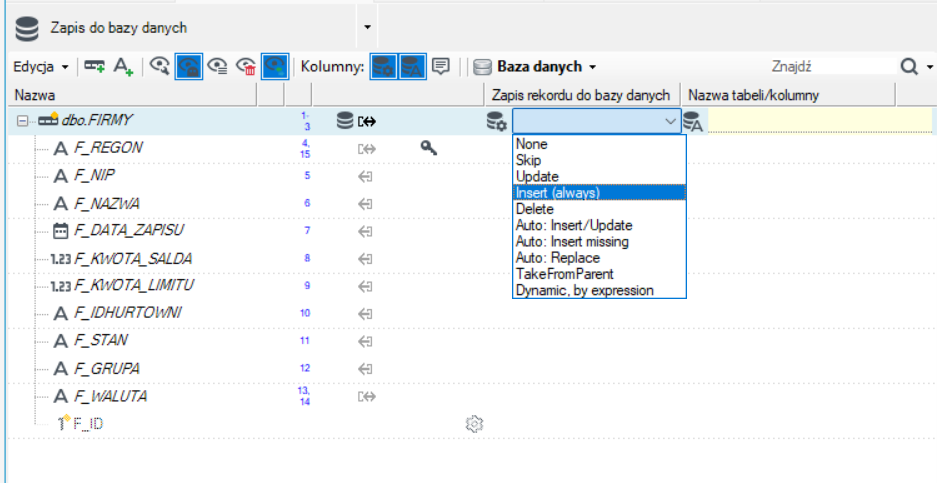This screenshot has height=483, width=937.
Task: Click bidirectional arrow icon in F_REGON row
Action: click(x=366, y=149)
